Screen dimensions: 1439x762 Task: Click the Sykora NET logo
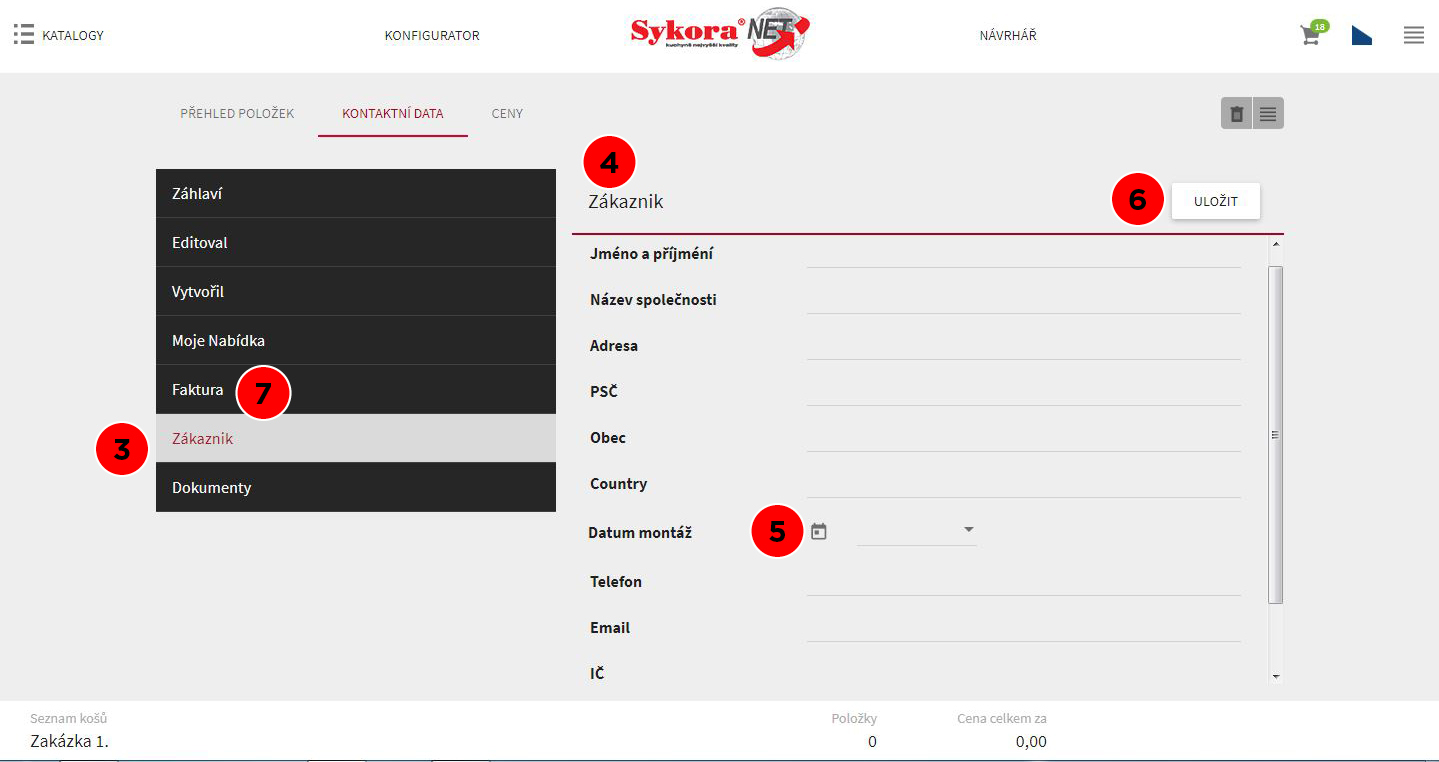(x=719, y=36)
